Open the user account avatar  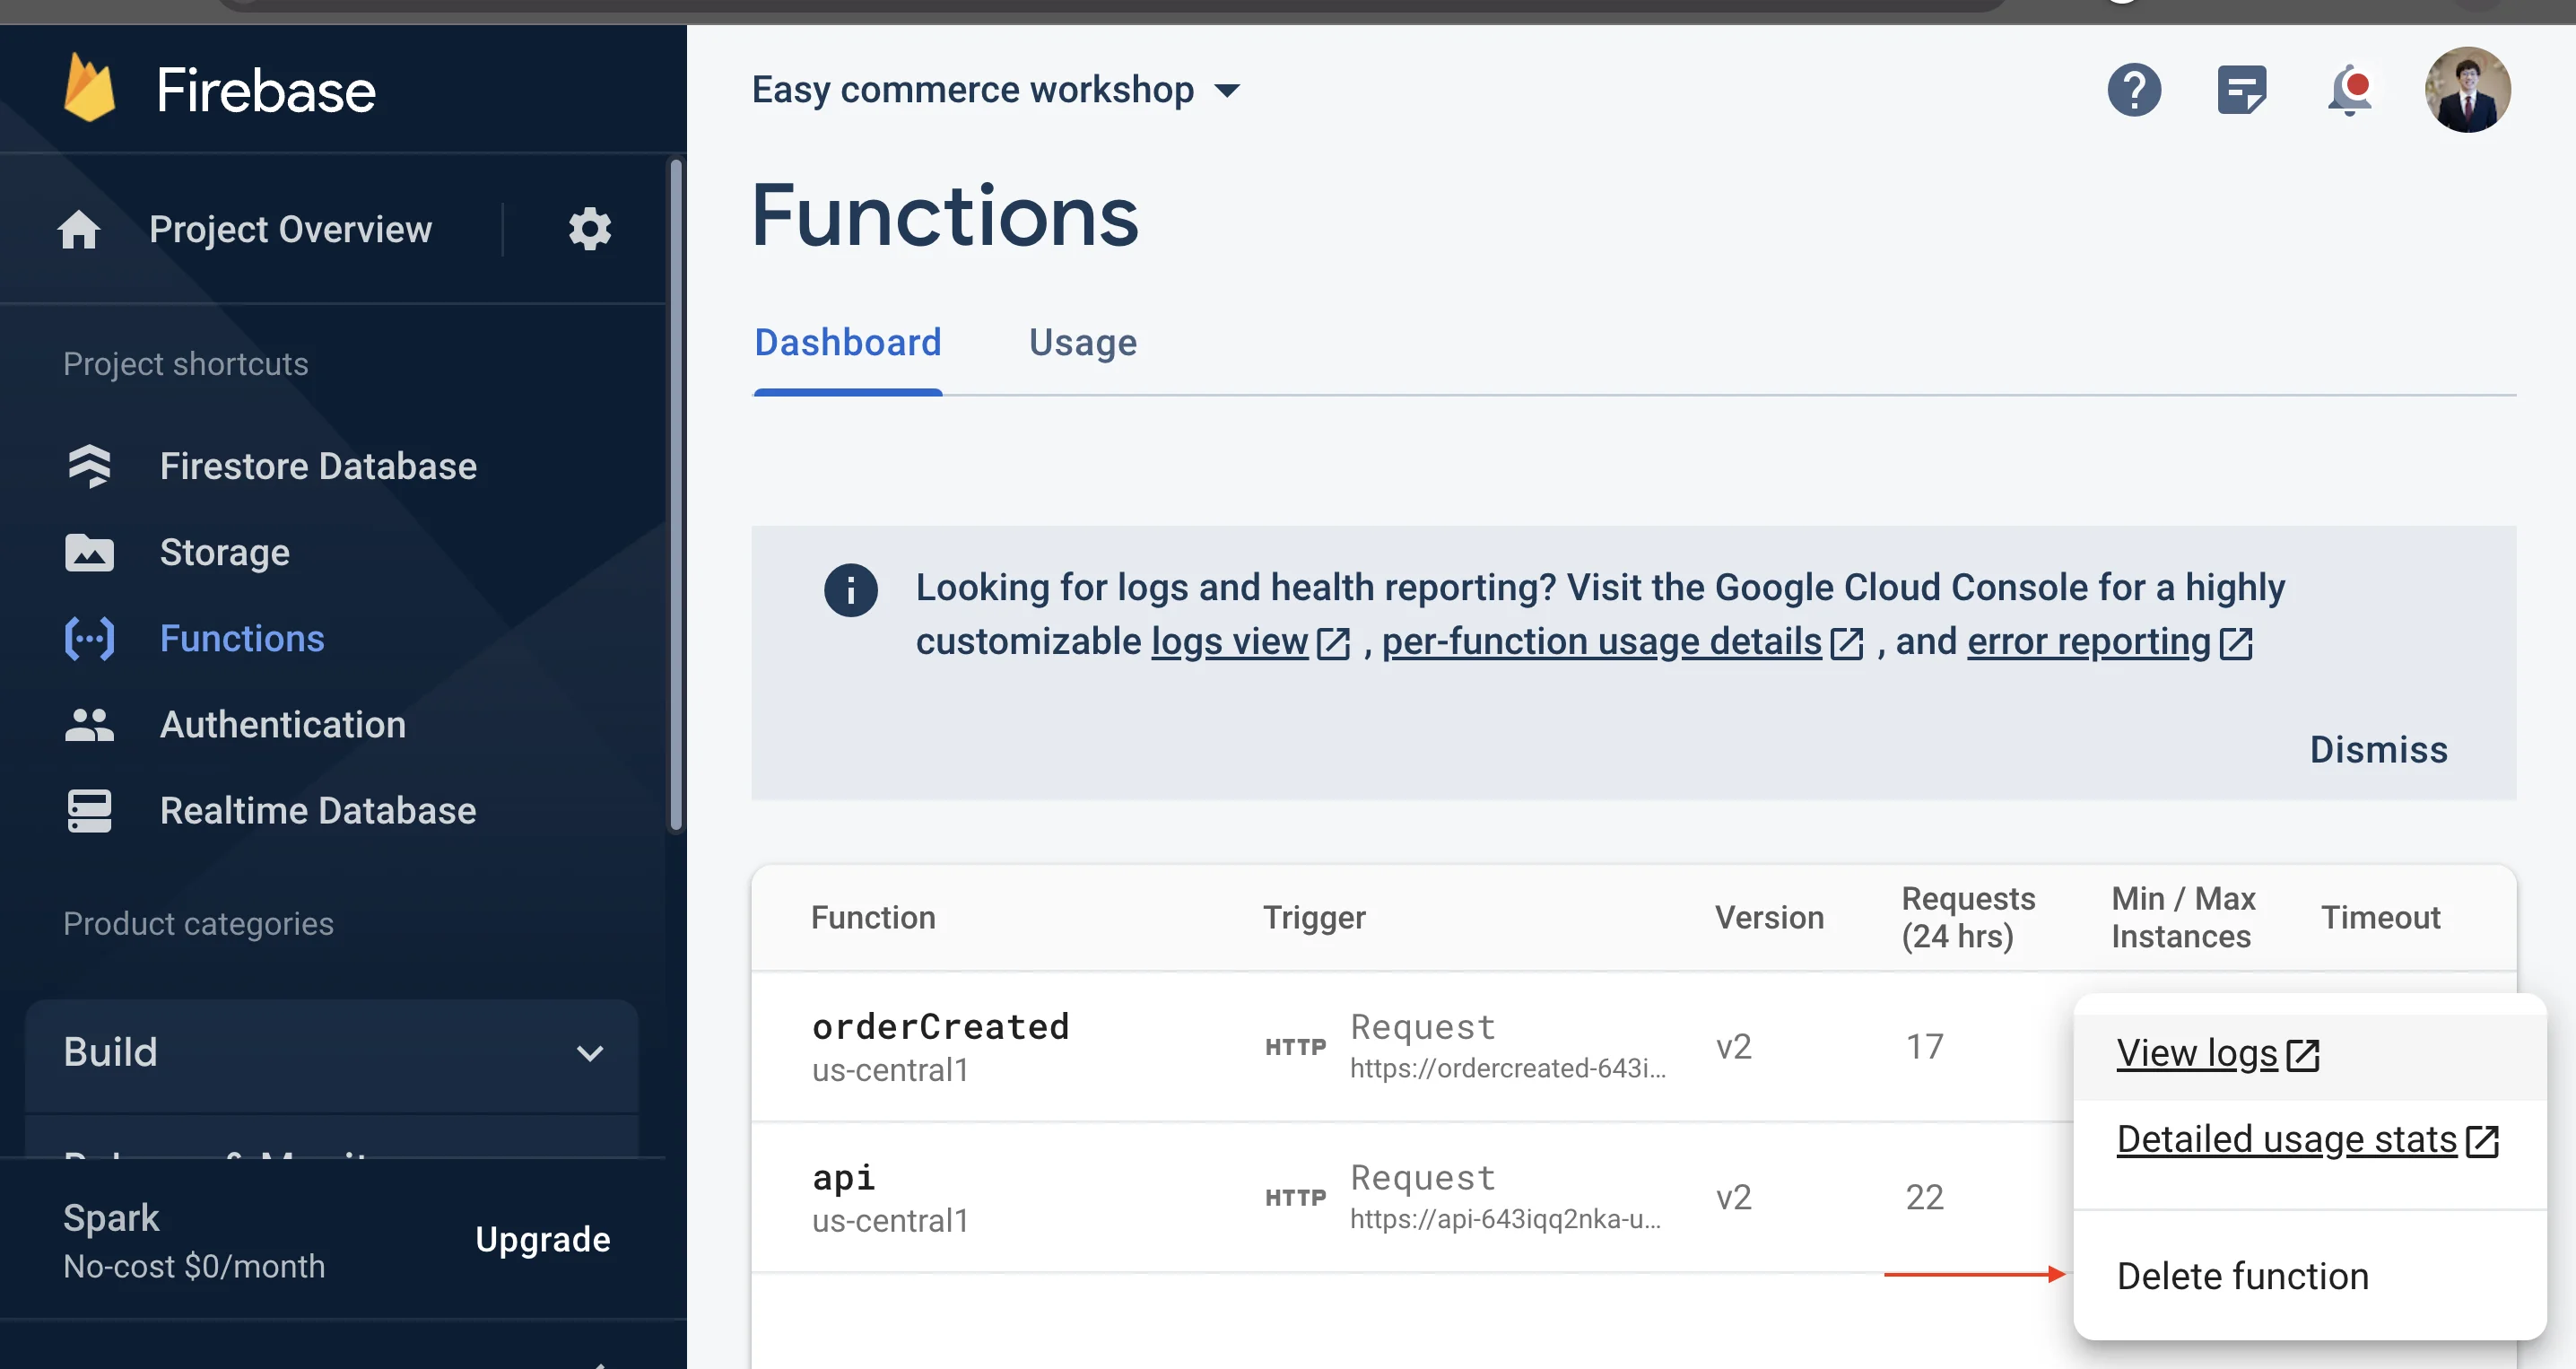(2467, 90)
